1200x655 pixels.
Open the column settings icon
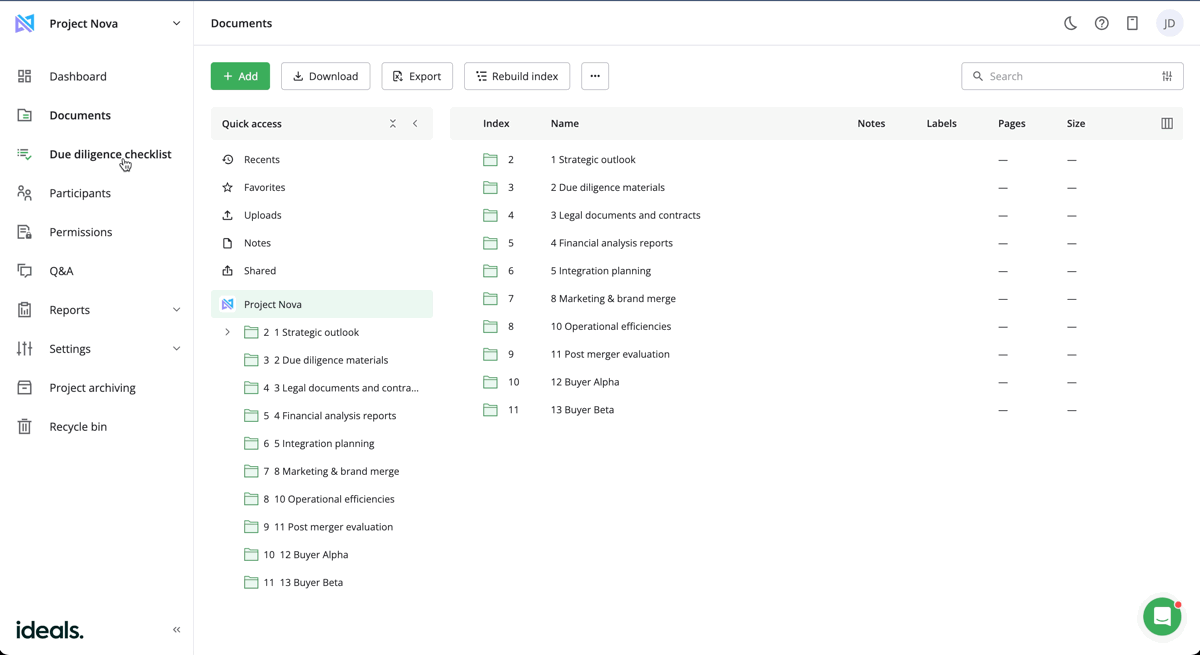[x=1166, y=124]
